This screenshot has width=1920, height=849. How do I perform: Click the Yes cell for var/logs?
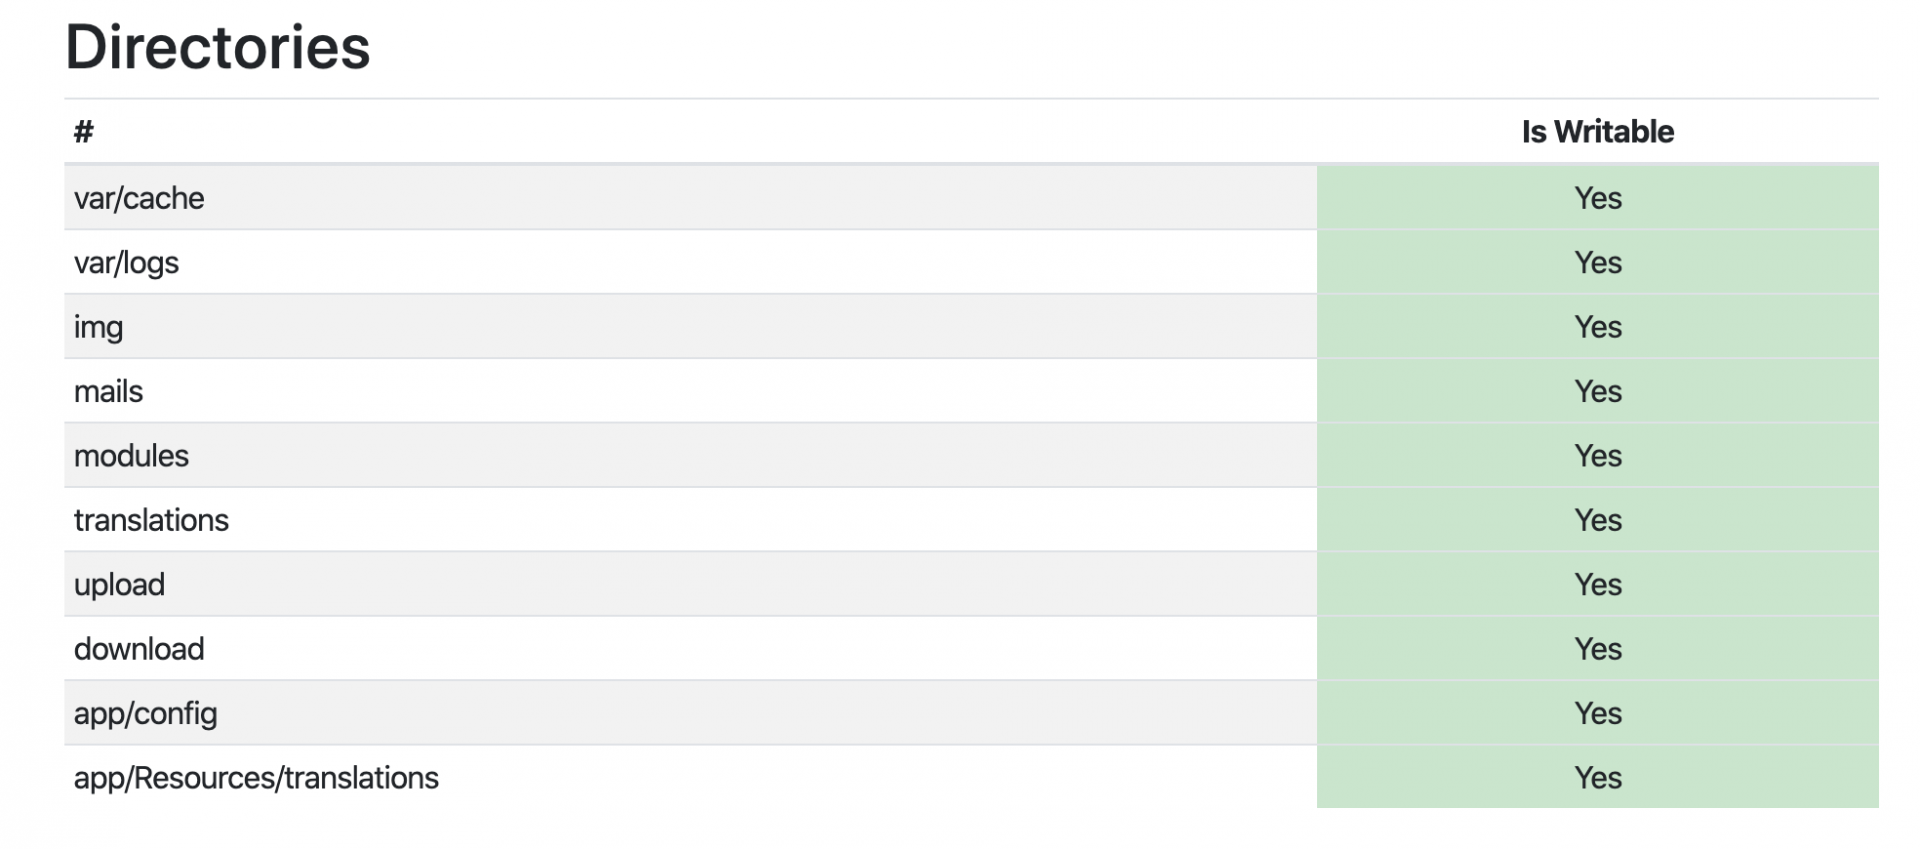tap(1597, 263)
